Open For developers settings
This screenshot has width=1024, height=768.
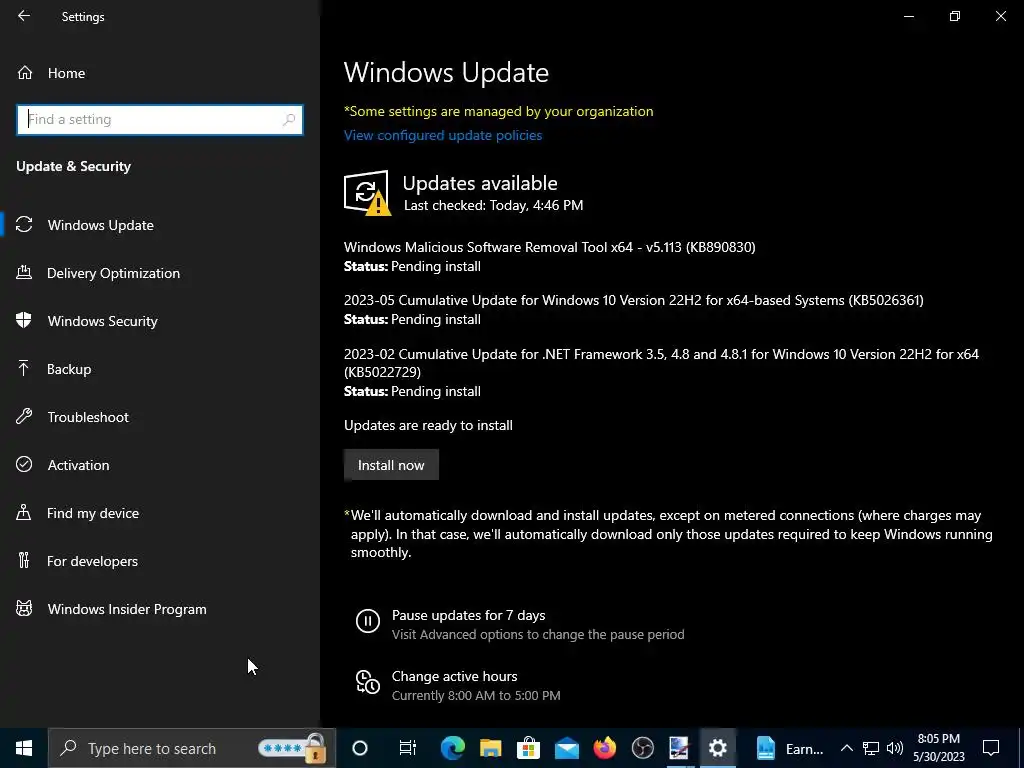click(x=160, y=561)
